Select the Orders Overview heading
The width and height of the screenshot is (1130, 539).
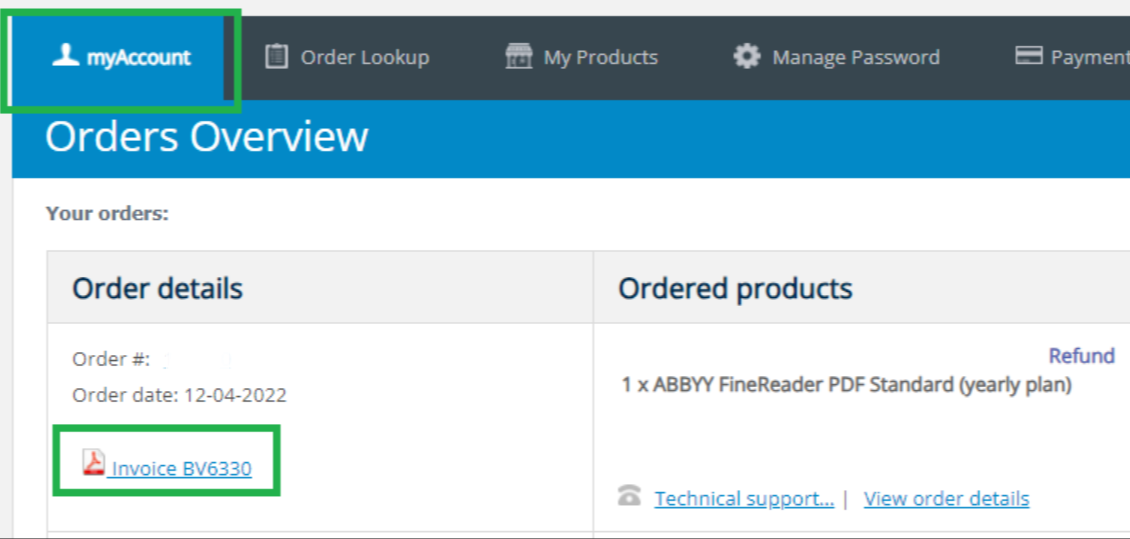(207, 136)
